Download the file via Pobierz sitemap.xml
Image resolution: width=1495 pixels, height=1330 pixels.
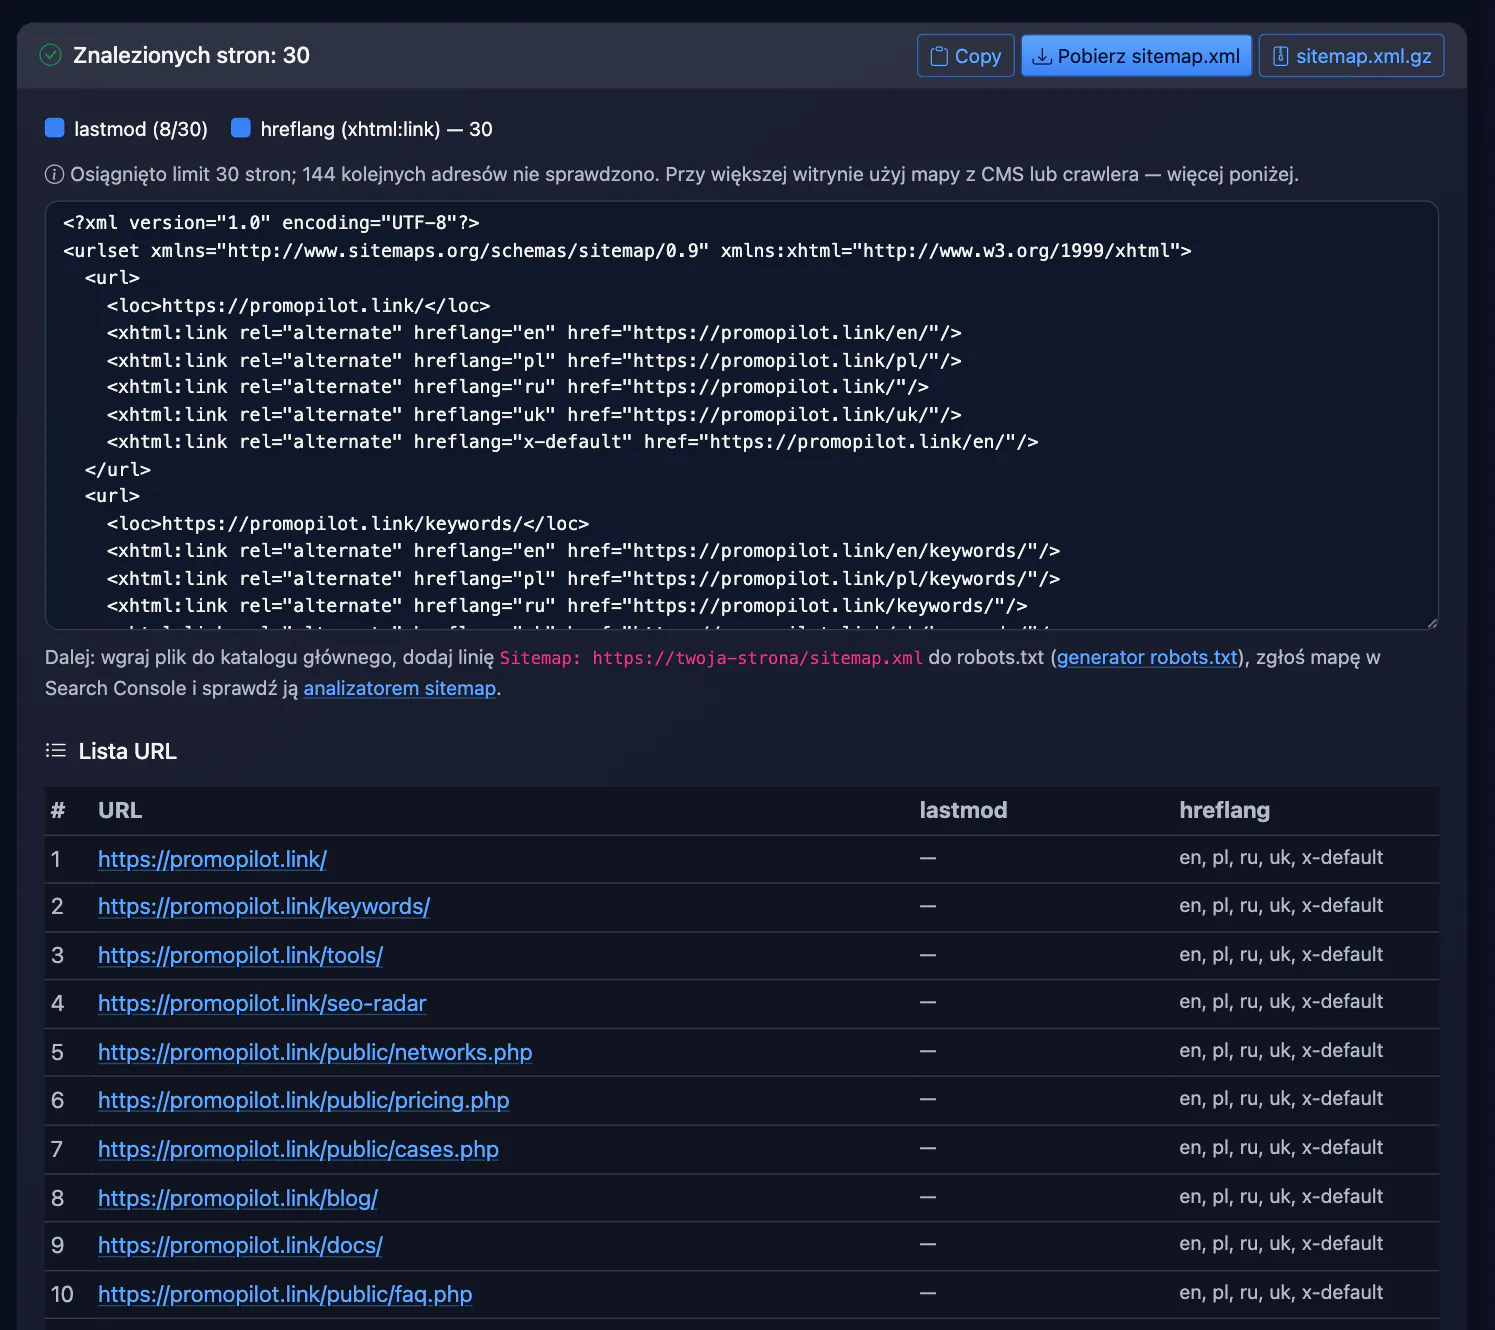pyautogui.click(x=1137, y=56)
